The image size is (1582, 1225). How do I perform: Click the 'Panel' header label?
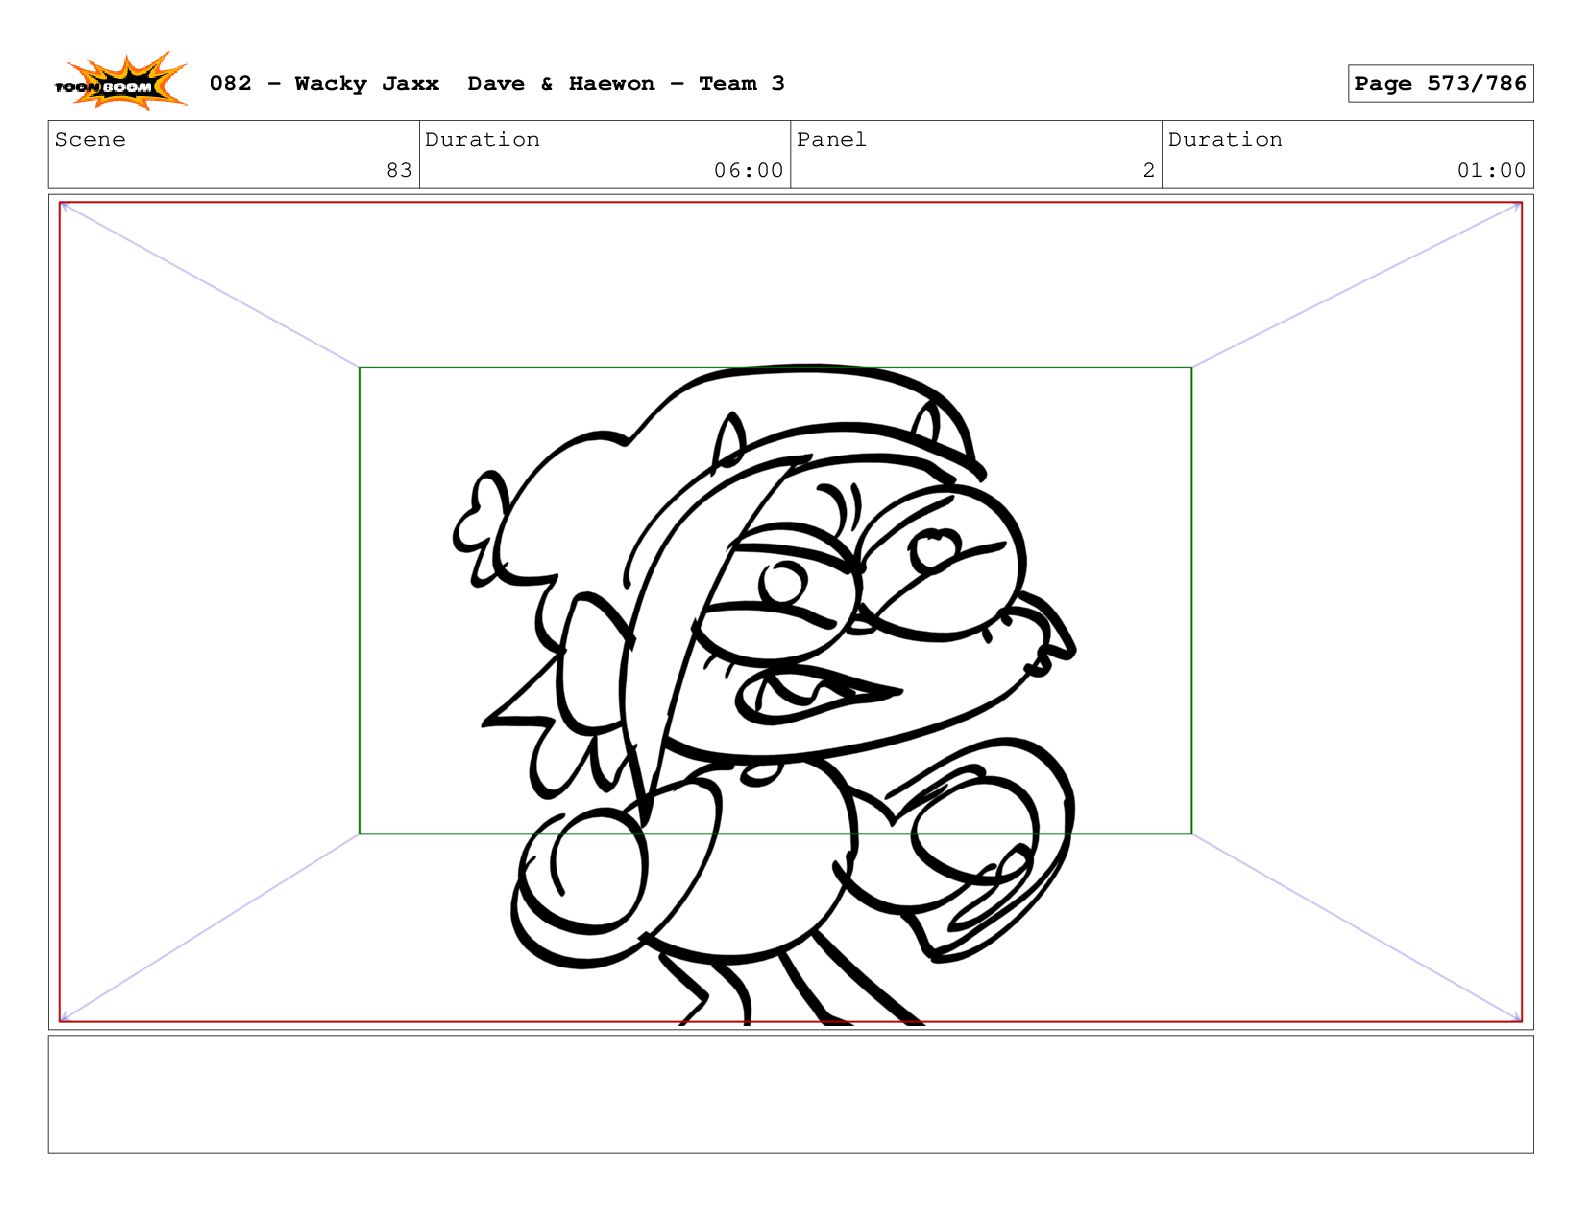click(x=831, y=139)
